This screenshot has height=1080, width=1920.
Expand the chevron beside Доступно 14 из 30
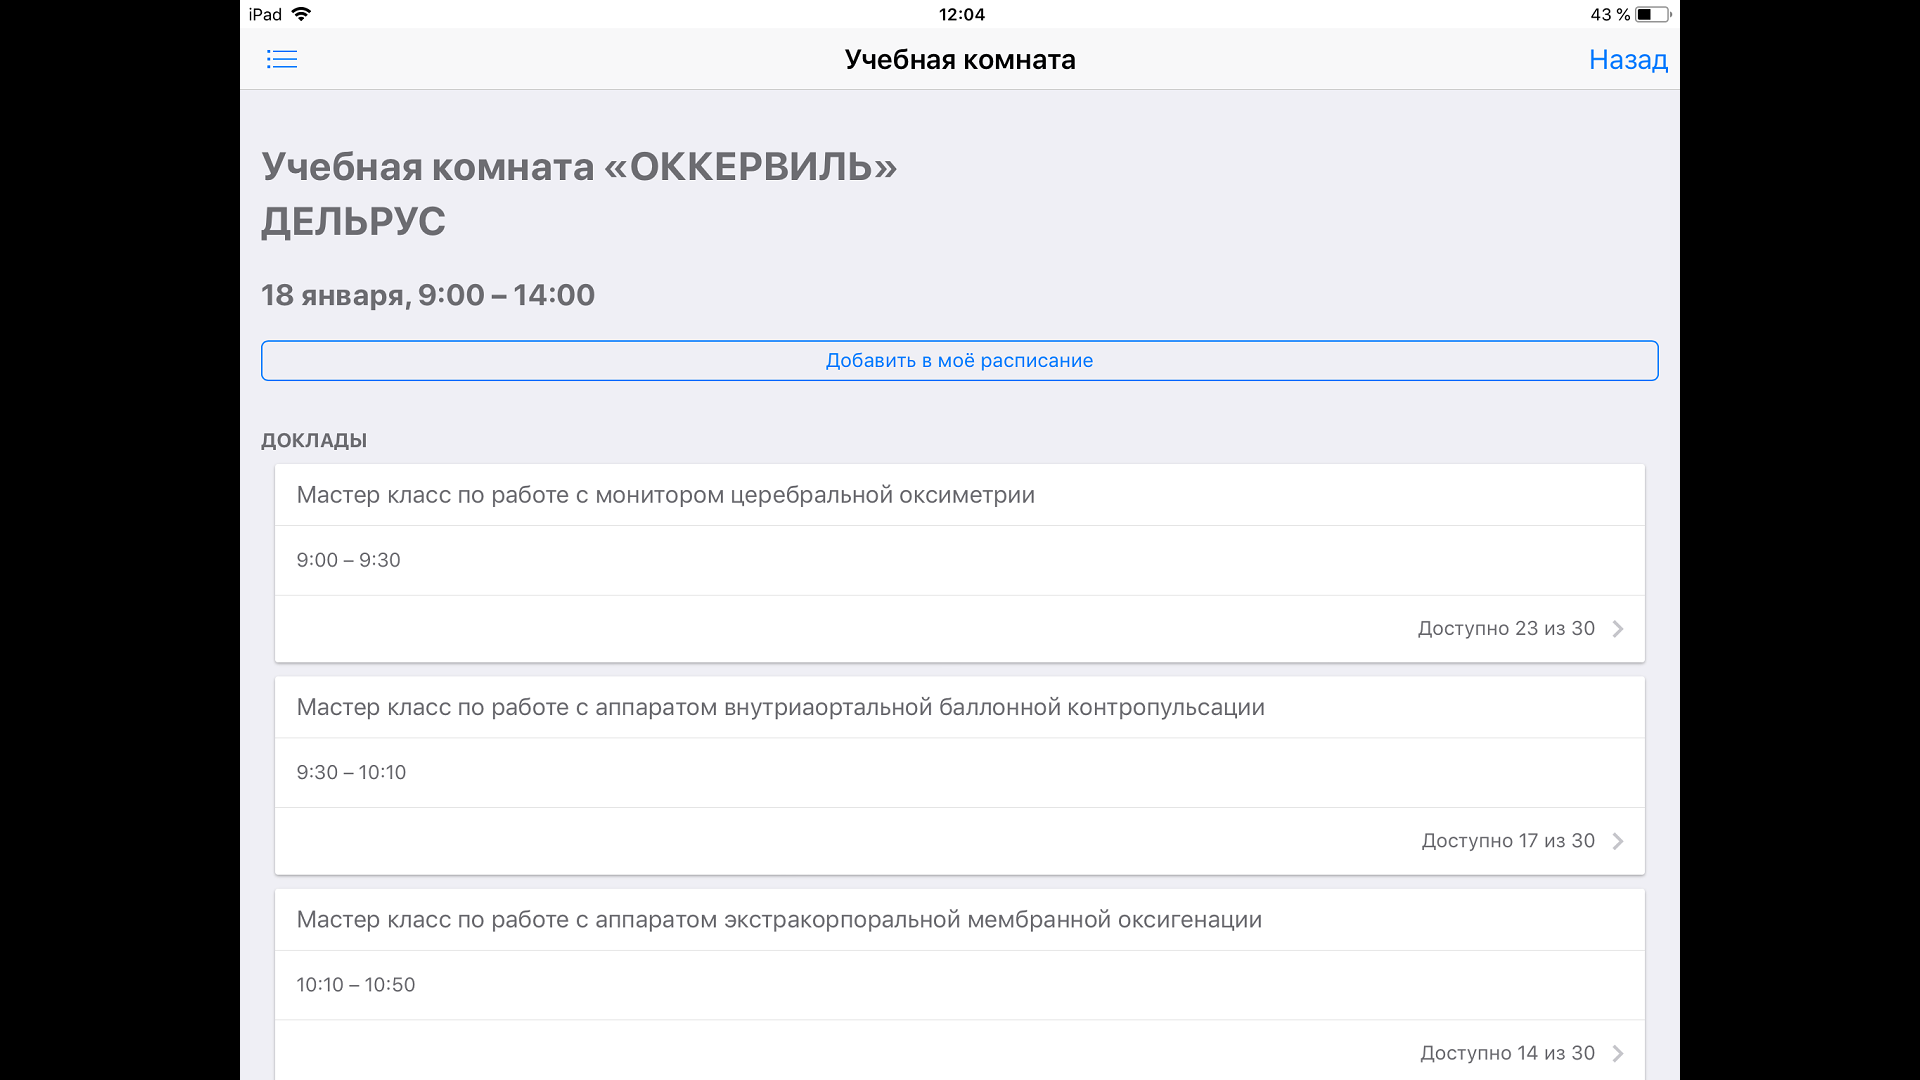pyautogui.click(x=1618, y=1053)
